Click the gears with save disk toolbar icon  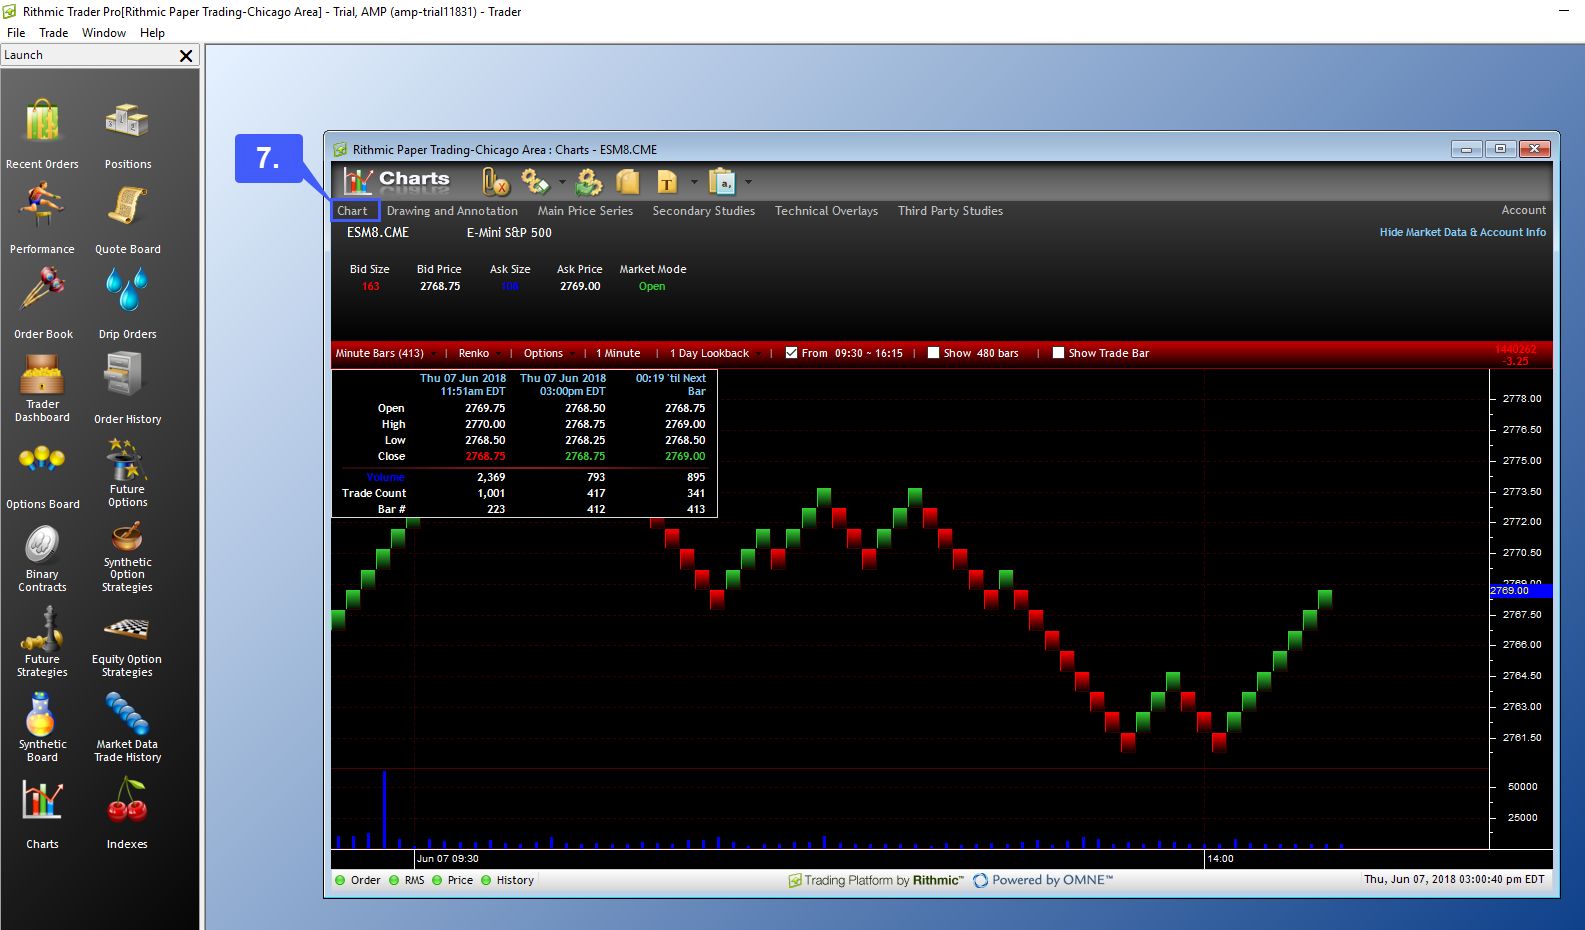536,182
